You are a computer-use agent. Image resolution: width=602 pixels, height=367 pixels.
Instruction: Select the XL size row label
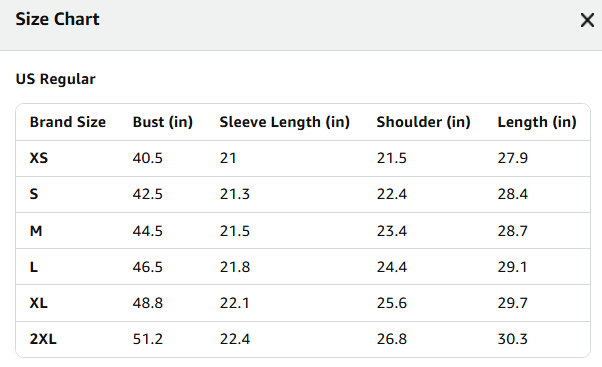[x=38, y=303]
